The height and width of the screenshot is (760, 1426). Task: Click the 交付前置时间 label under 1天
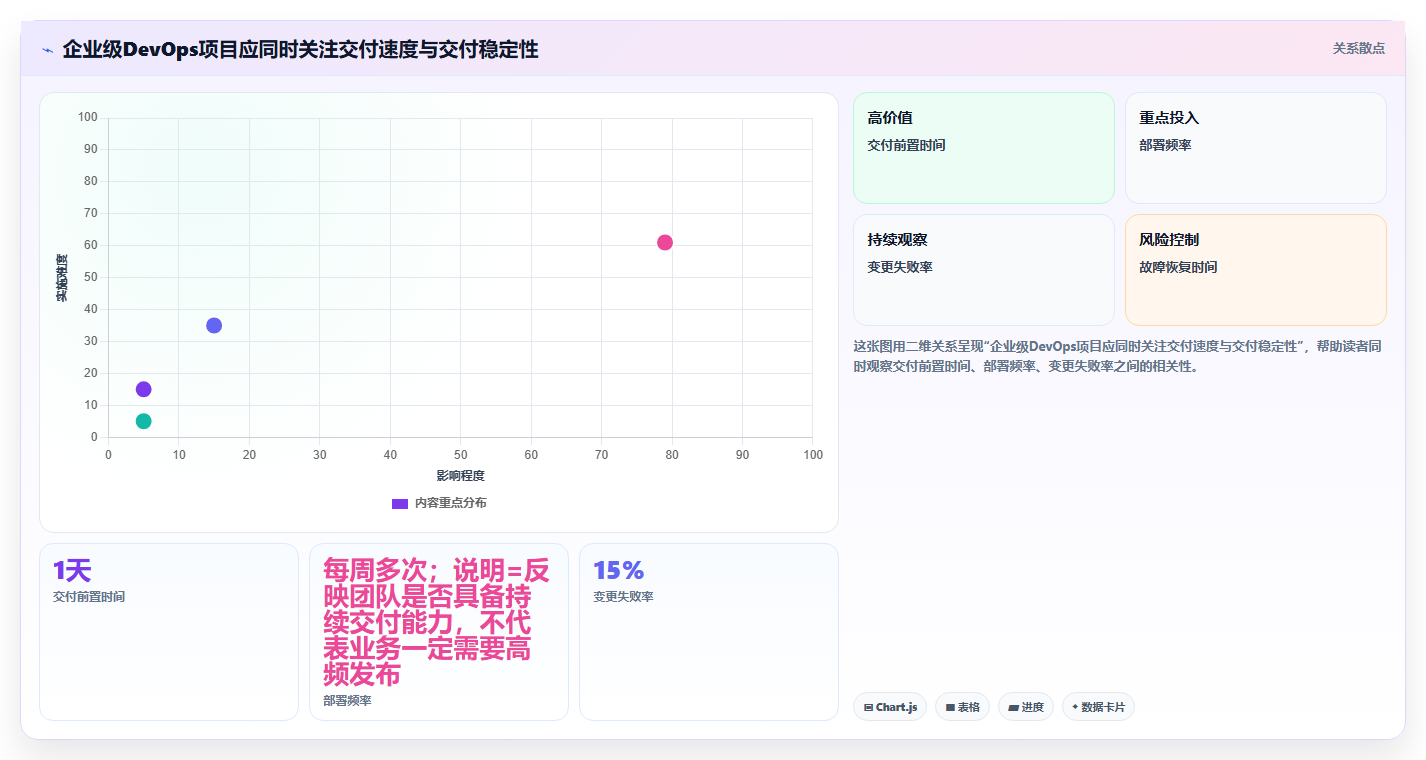point(89,597)
